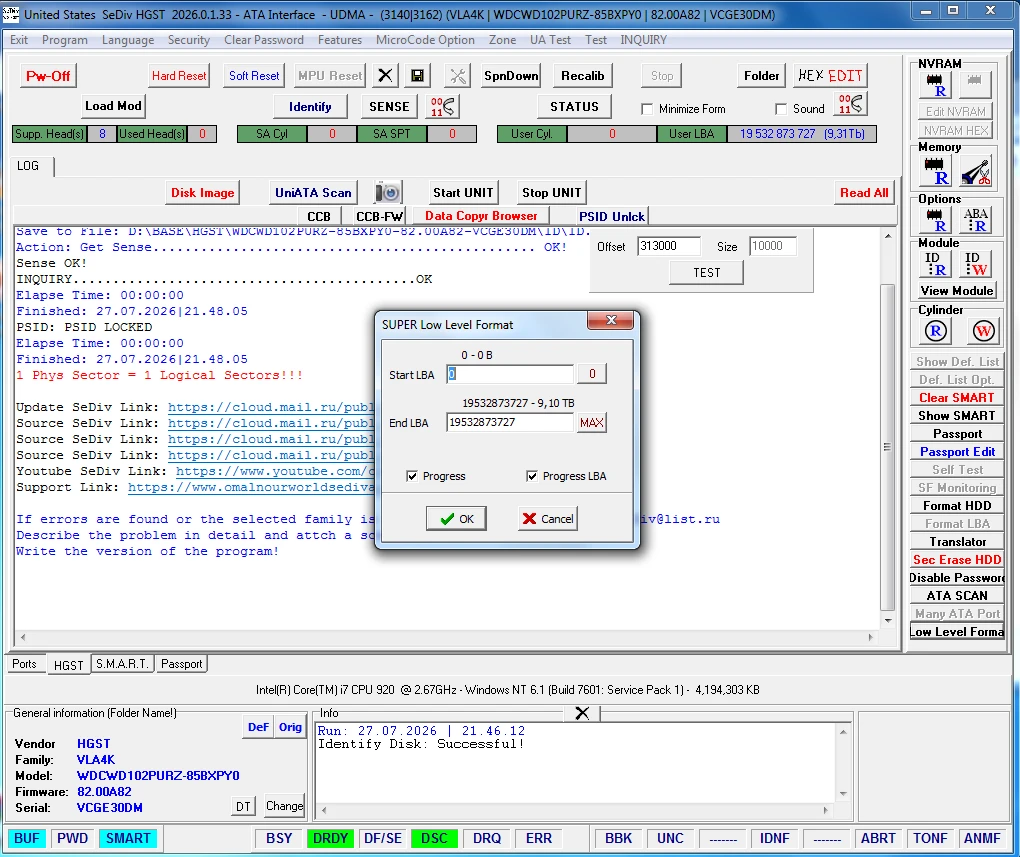Close the SUPER Low Level Format dialog
The height and width of the screenshot is (857, 1020).
(x=610, y=320)
